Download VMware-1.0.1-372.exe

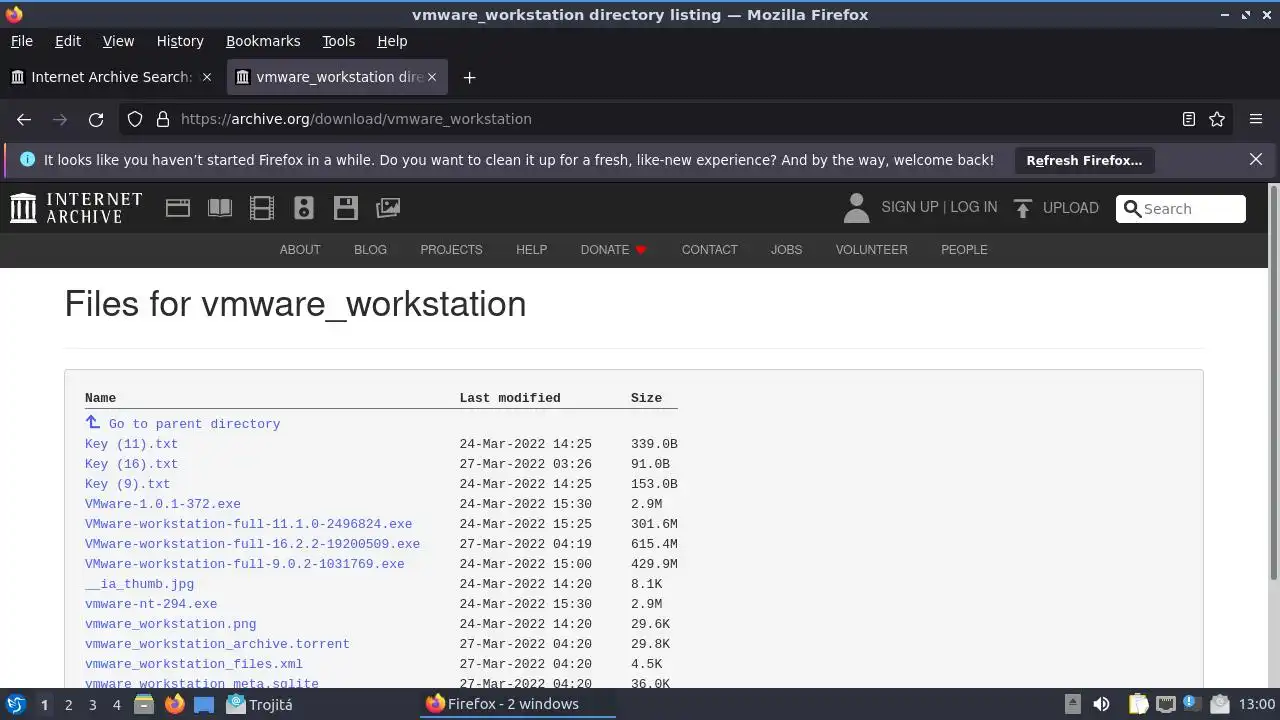163,504
